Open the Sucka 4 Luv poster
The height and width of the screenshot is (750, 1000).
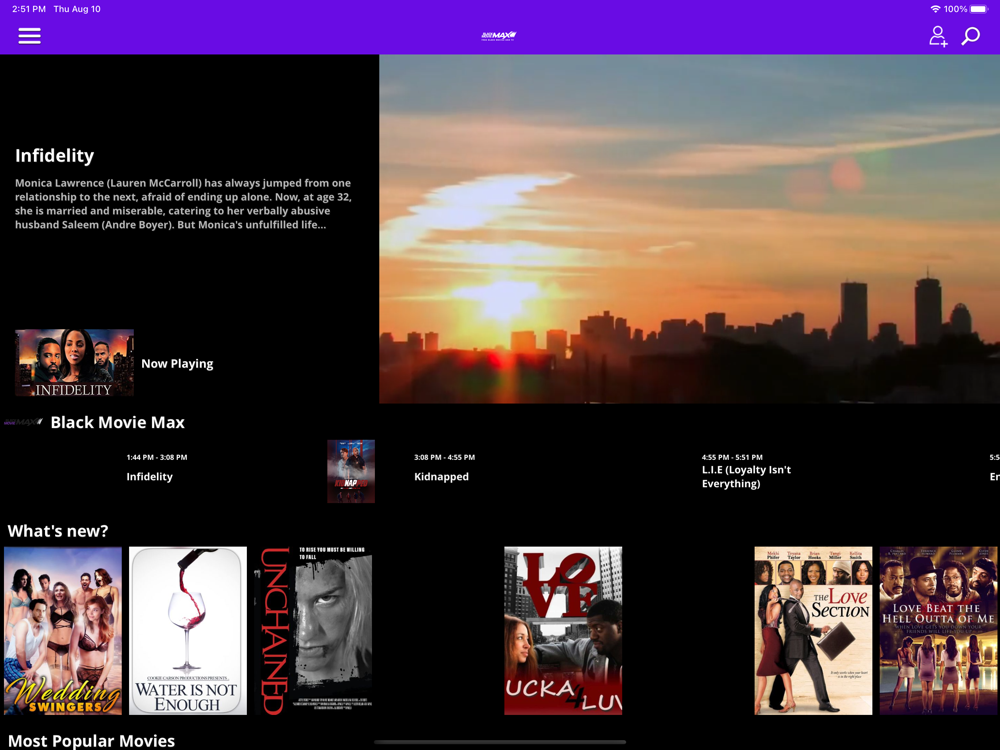tap(563, 631)
